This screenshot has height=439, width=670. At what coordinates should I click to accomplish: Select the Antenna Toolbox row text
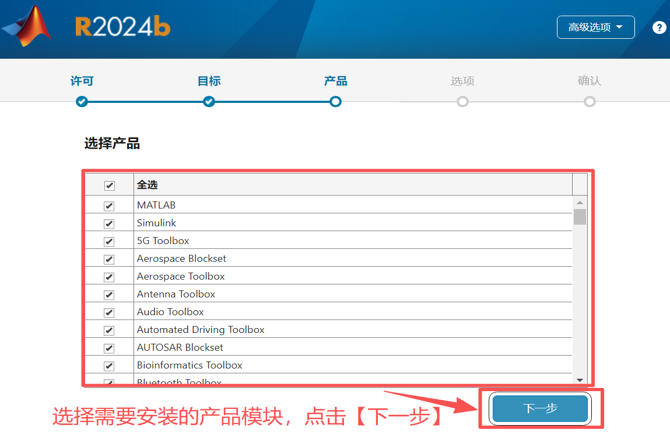point(176,294)
